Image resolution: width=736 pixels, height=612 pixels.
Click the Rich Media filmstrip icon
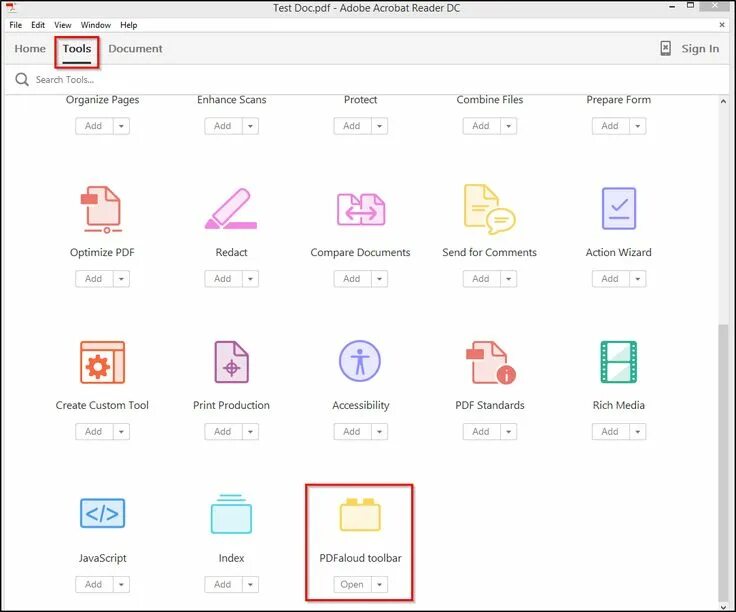[x=619, y=362]
